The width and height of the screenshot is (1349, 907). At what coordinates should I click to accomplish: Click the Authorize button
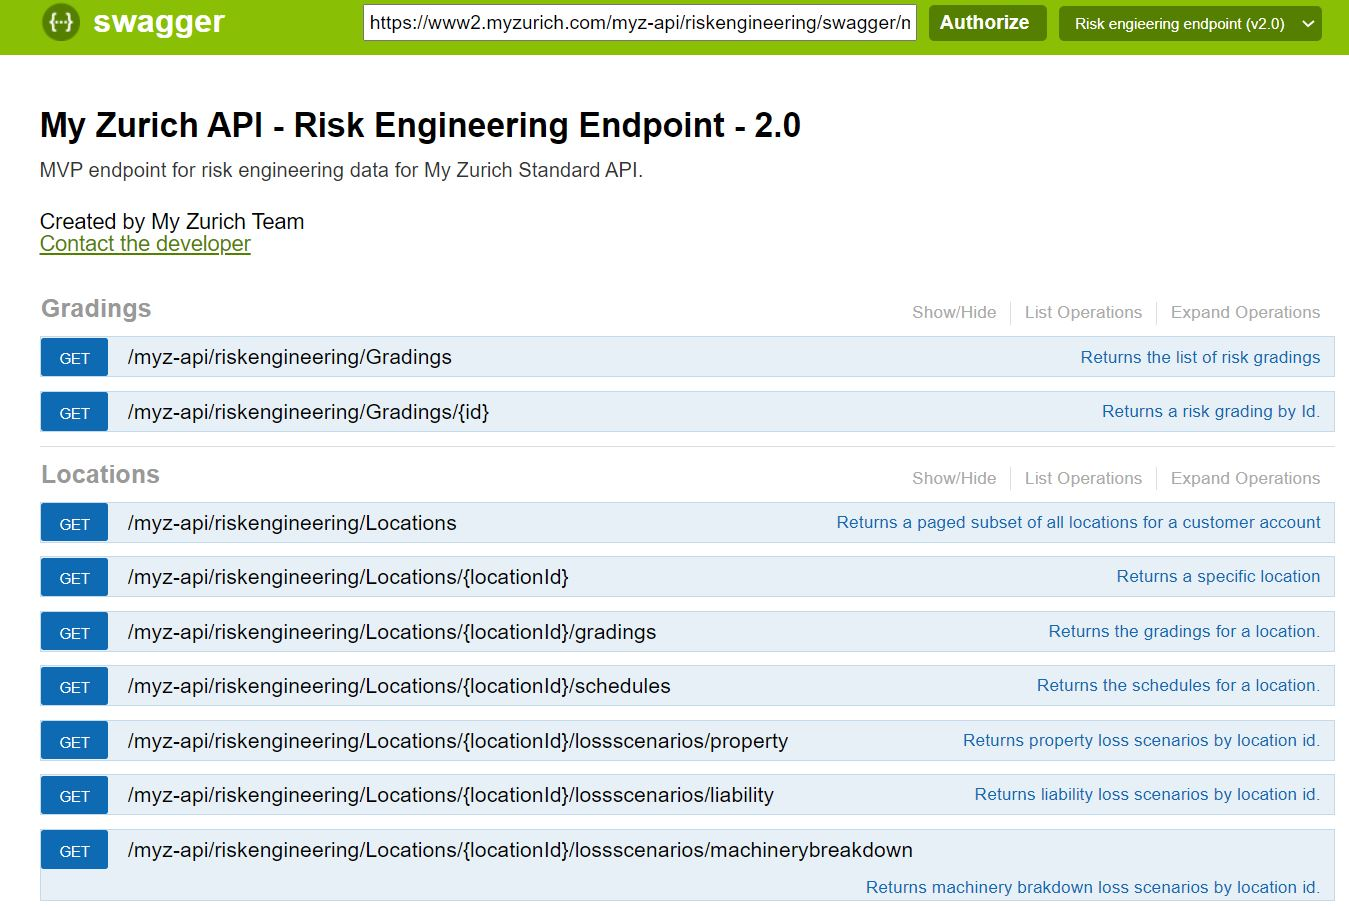[x=986, y=23]
